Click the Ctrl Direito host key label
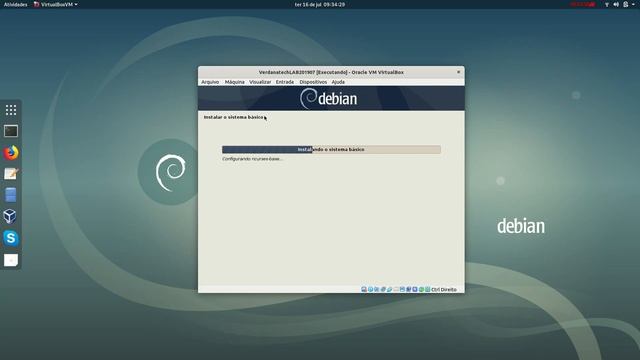Screen dimensions: 640x360 coord(444,289)
